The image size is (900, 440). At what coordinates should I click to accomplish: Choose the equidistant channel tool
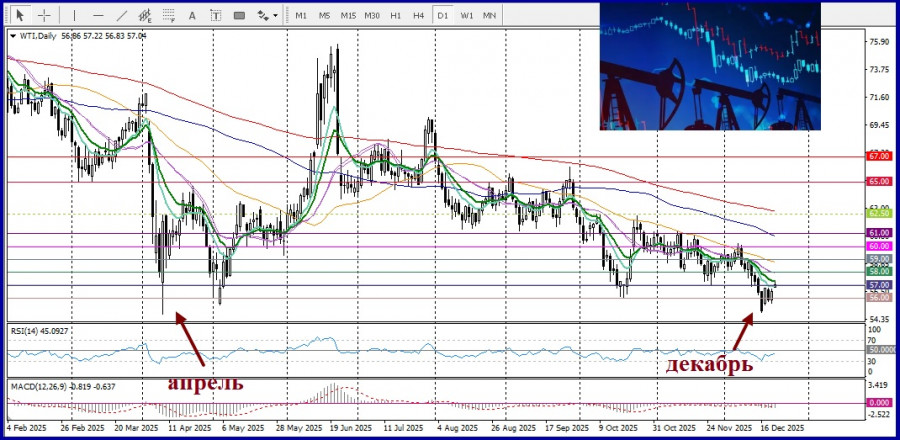coord(148,15)
